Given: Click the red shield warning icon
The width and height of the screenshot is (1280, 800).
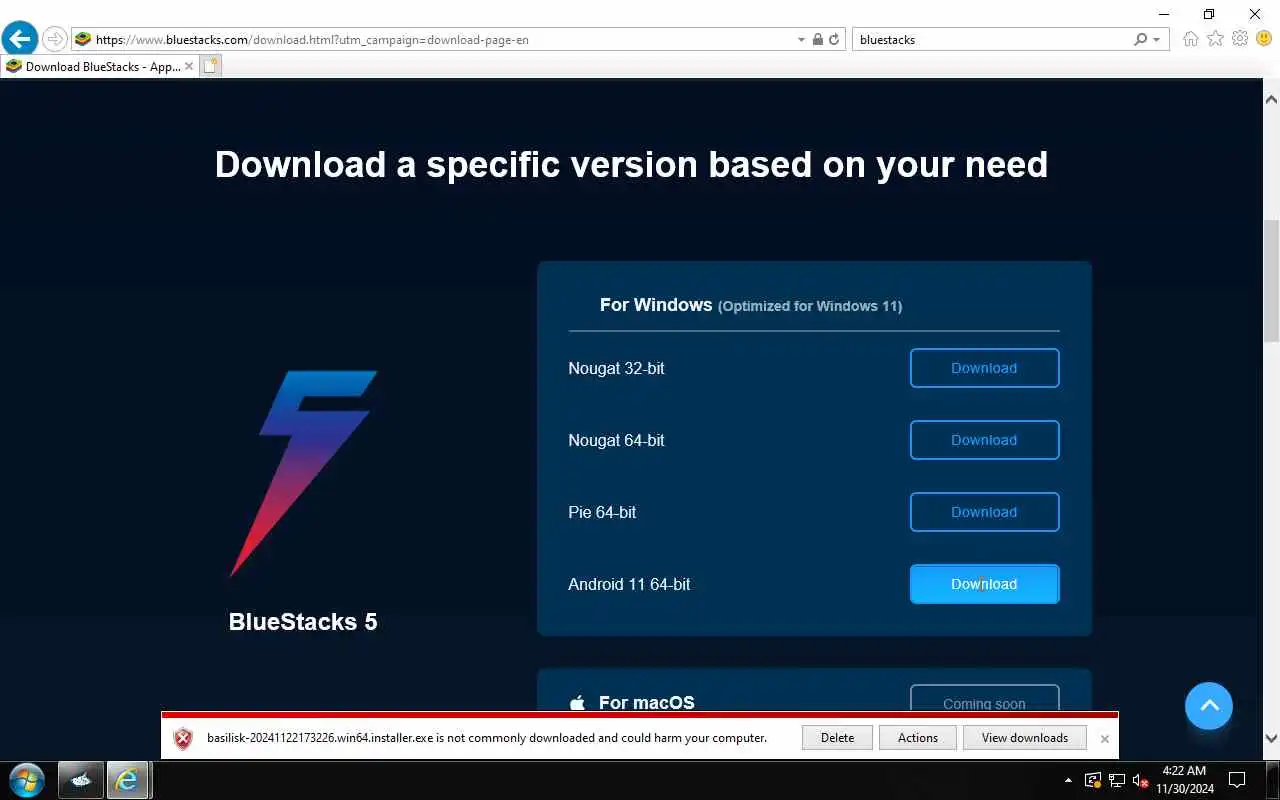Looking at the screenshot, I should point(183,739).
